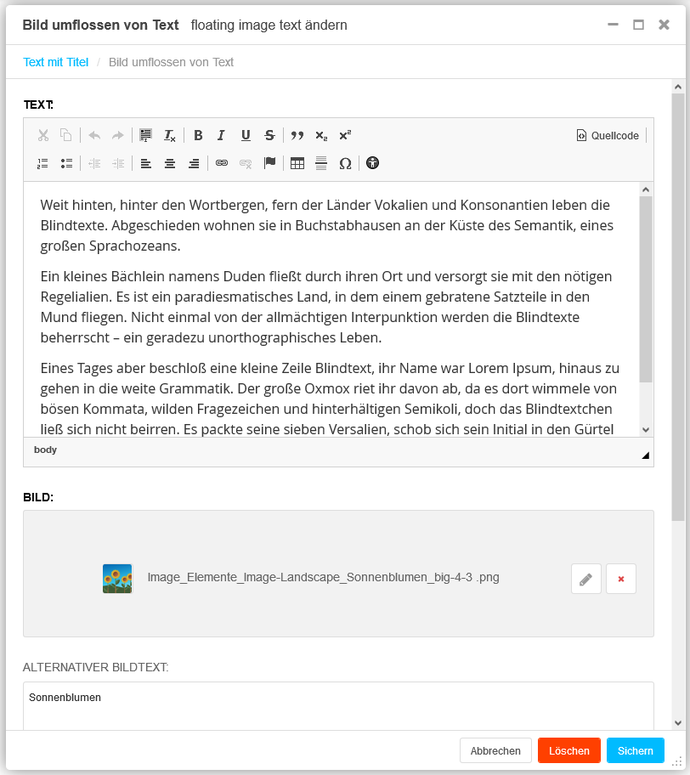The image size is (690, 775).
Task: Insert a numbered list
Action: [x=43, y=164]
